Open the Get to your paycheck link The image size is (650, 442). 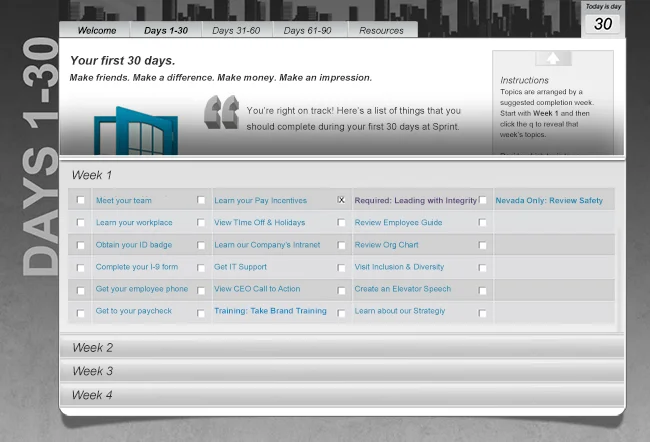click(133, 311)
